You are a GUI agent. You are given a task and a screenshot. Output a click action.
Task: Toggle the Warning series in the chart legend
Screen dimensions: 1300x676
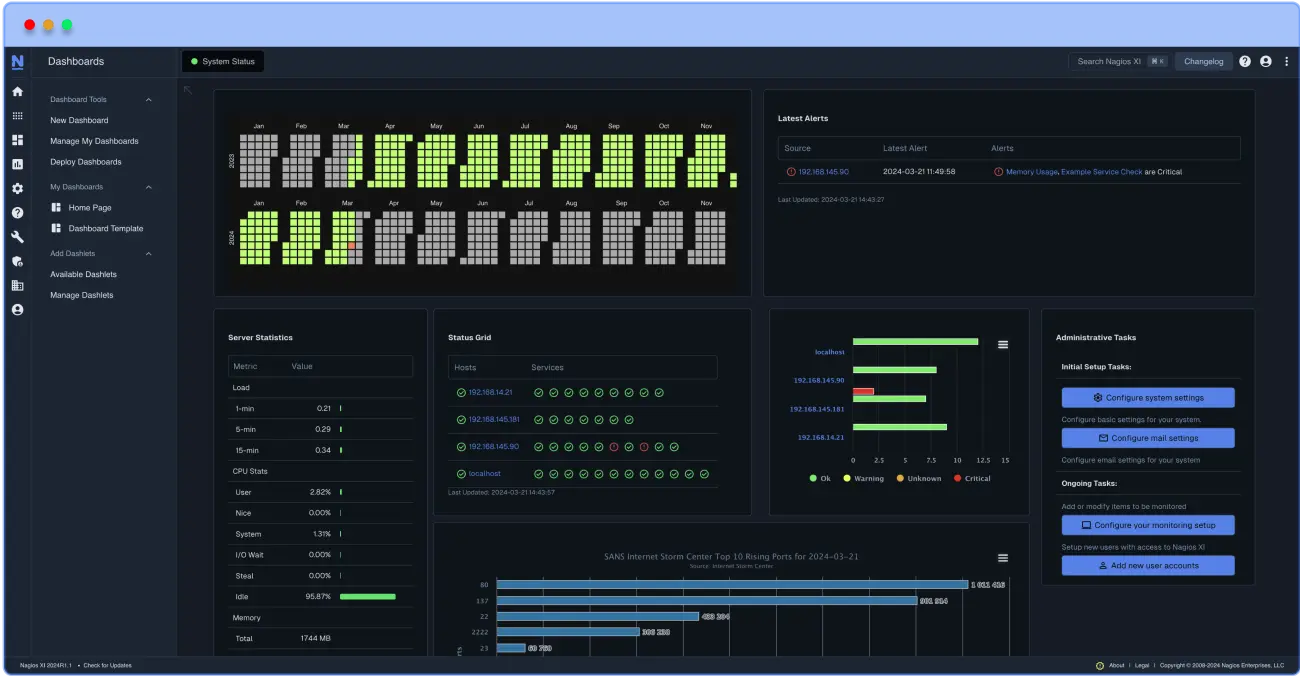(x=864, y=478)
